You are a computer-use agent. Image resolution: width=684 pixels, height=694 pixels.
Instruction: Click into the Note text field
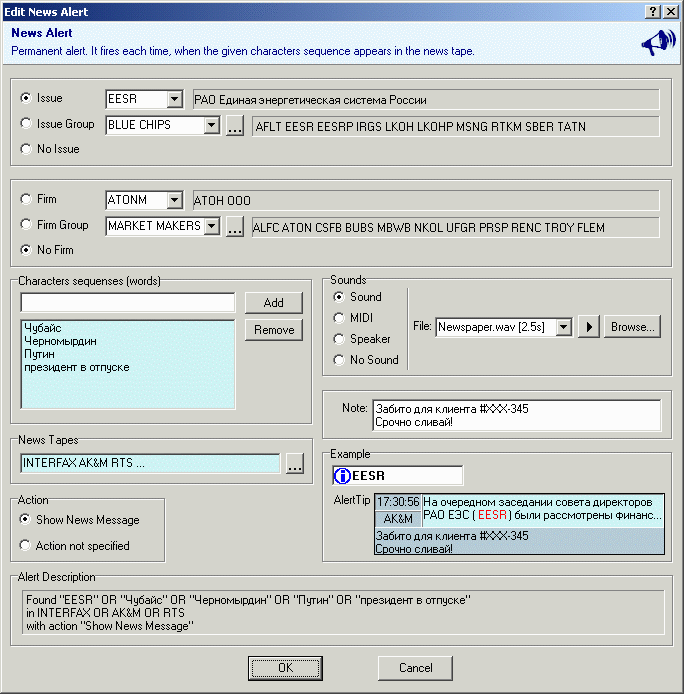[x=517, y=415]
